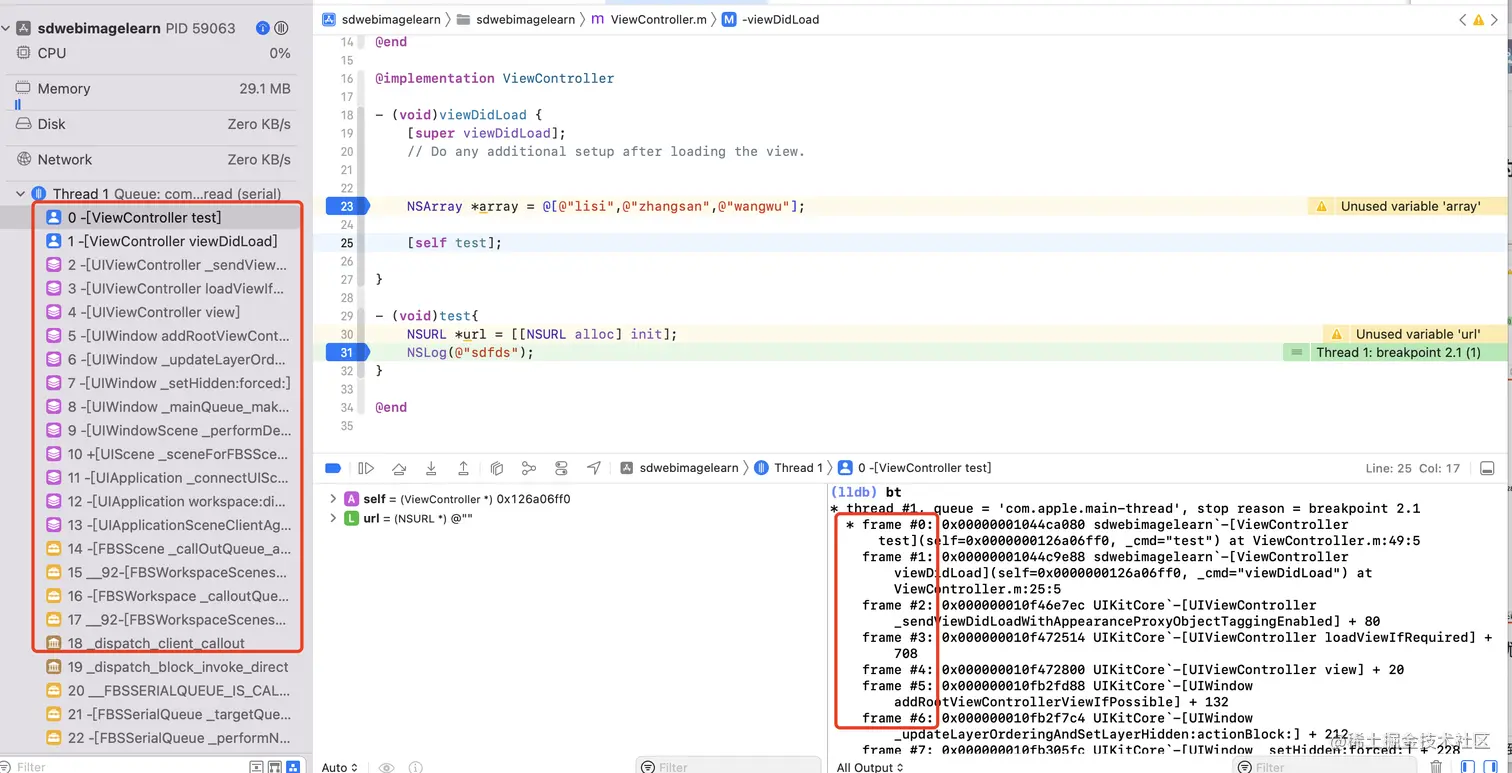Open the Debug Memory Graph tool

click(529, 467)
